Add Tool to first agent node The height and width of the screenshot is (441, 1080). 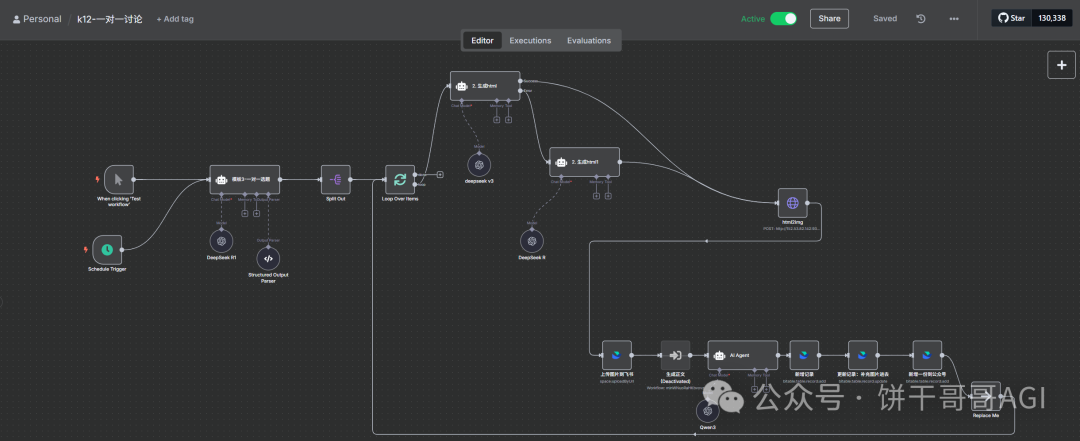(x=256, y=213)
